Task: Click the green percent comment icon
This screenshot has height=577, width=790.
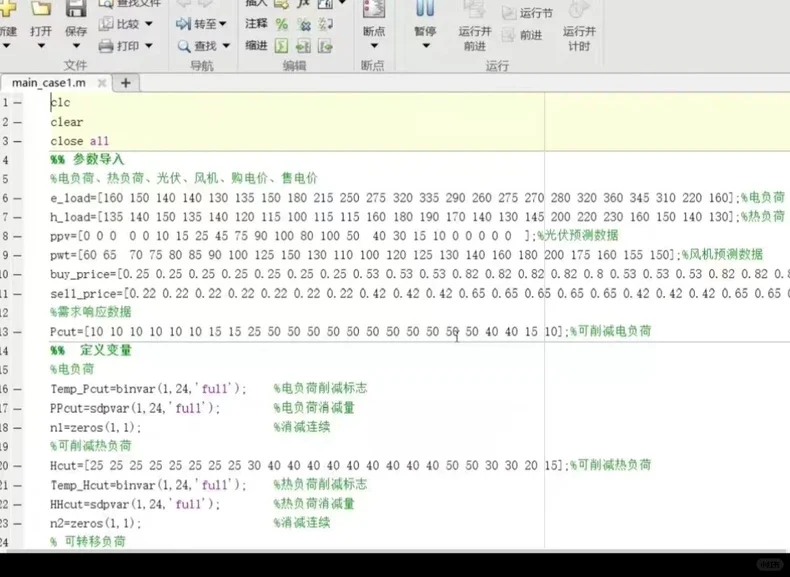Action: pos(282,24)
